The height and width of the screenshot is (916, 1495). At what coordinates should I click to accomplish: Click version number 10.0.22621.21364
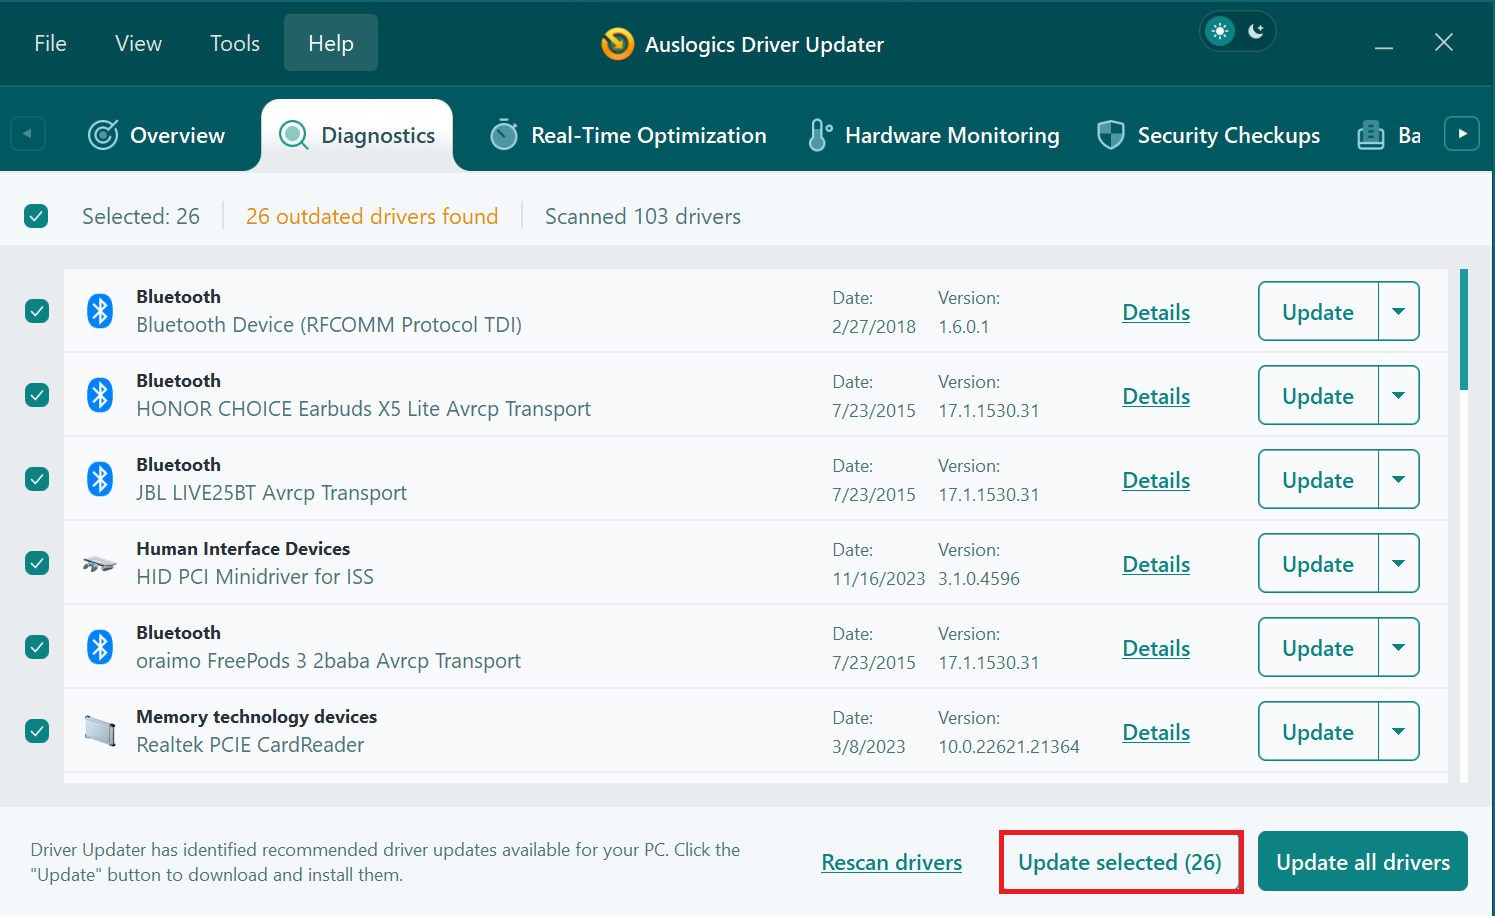click(x=1009, y=746)
